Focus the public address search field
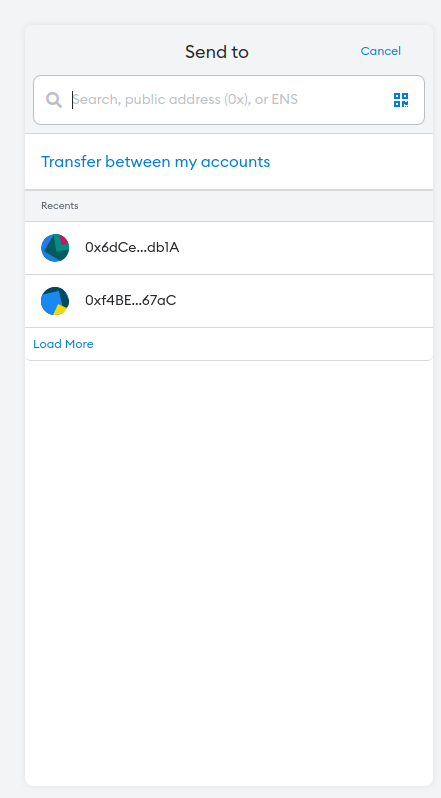This screenshot has height=798, width=441. 229,100
